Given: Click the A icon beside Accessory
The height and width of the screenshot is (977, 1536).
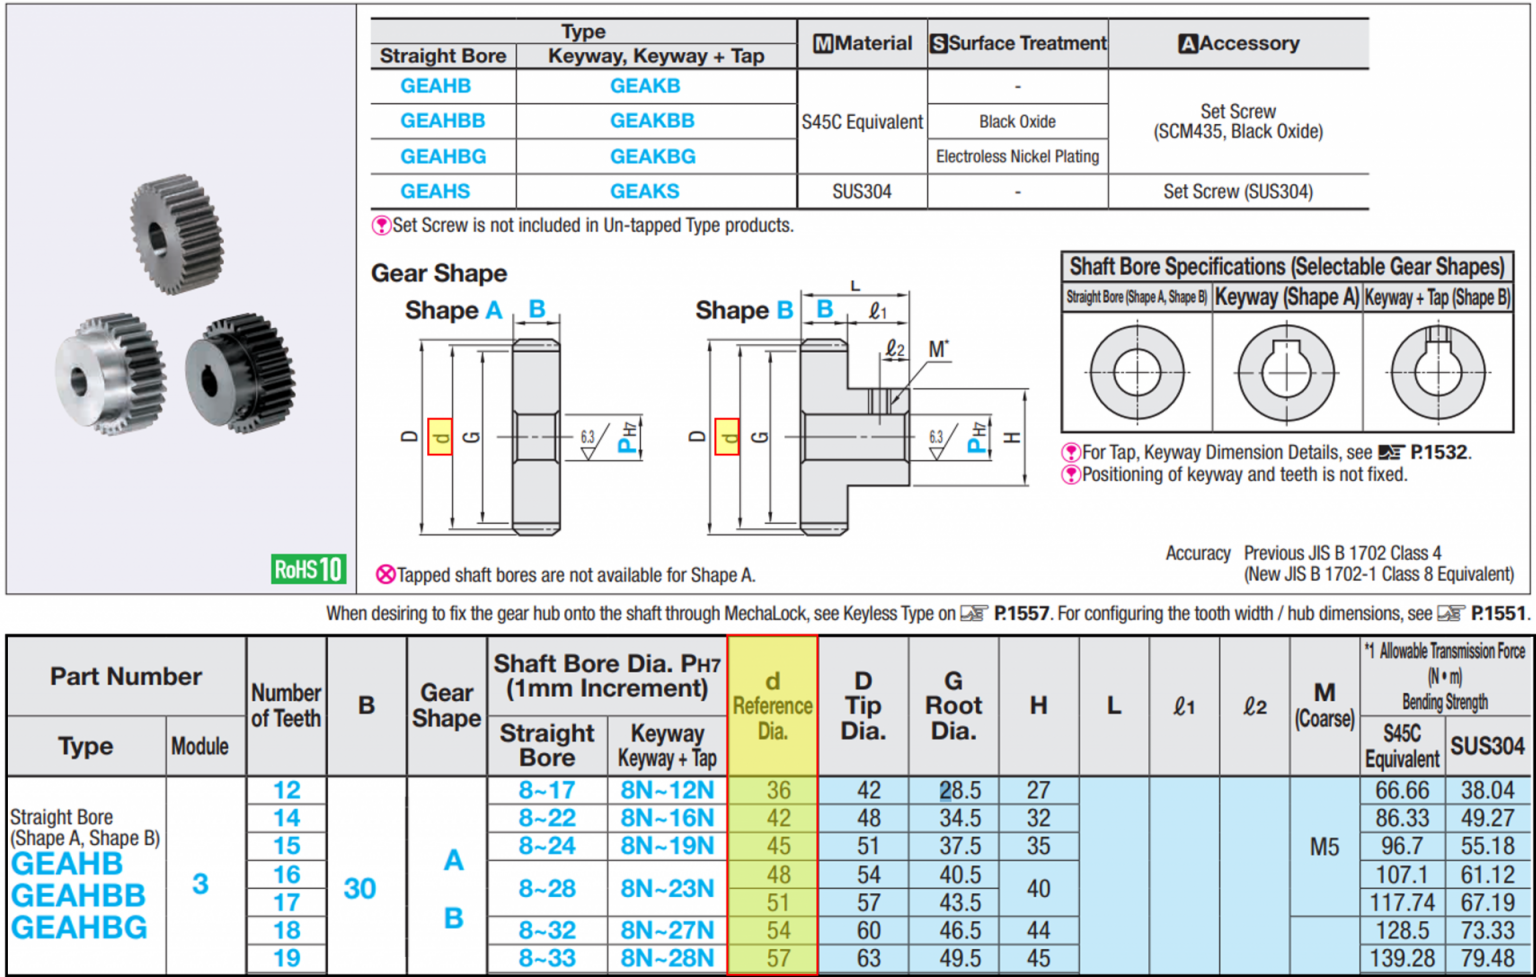Looking at the screenshot, I should (x=1188, y=44).
